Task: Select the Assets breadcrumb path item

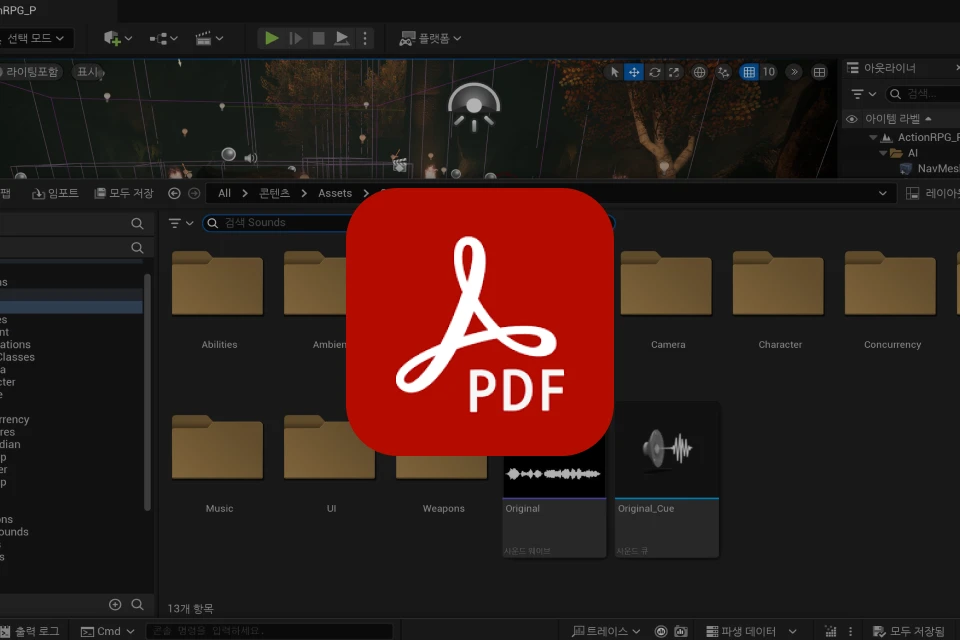Action: [x=335, y=194]
